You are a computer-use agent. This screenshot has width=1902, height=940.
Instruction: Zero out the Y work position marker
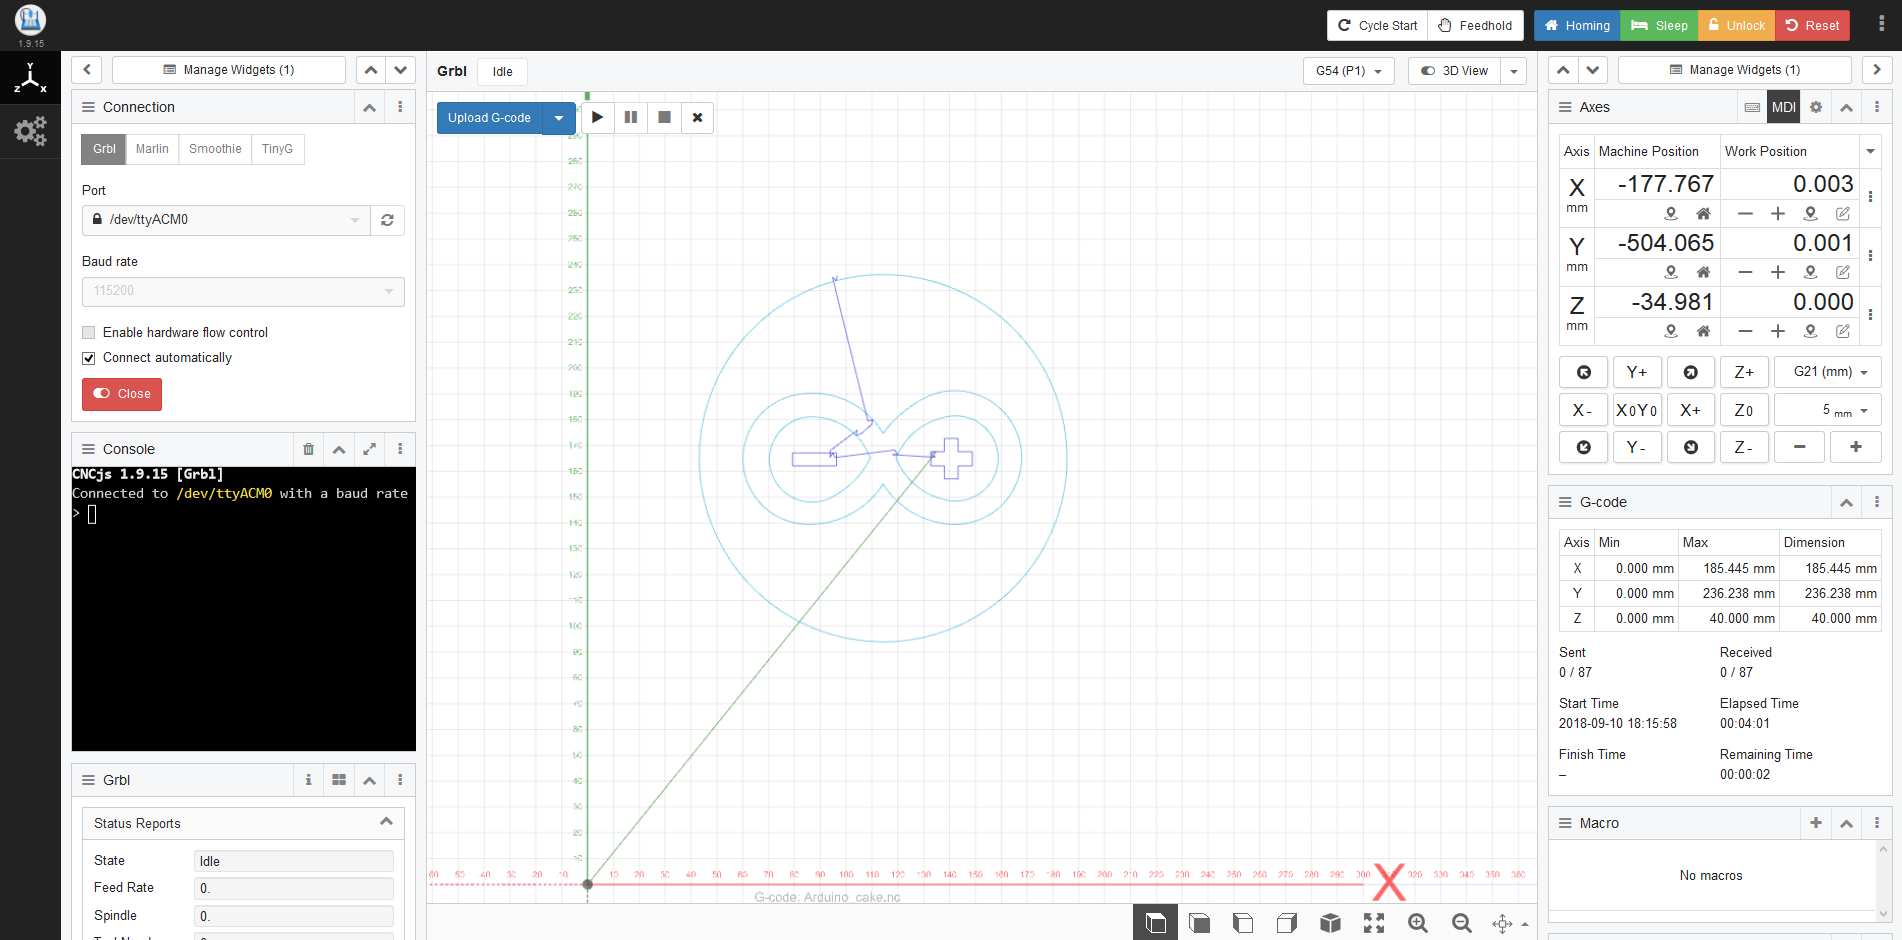tap(1810, 272)
